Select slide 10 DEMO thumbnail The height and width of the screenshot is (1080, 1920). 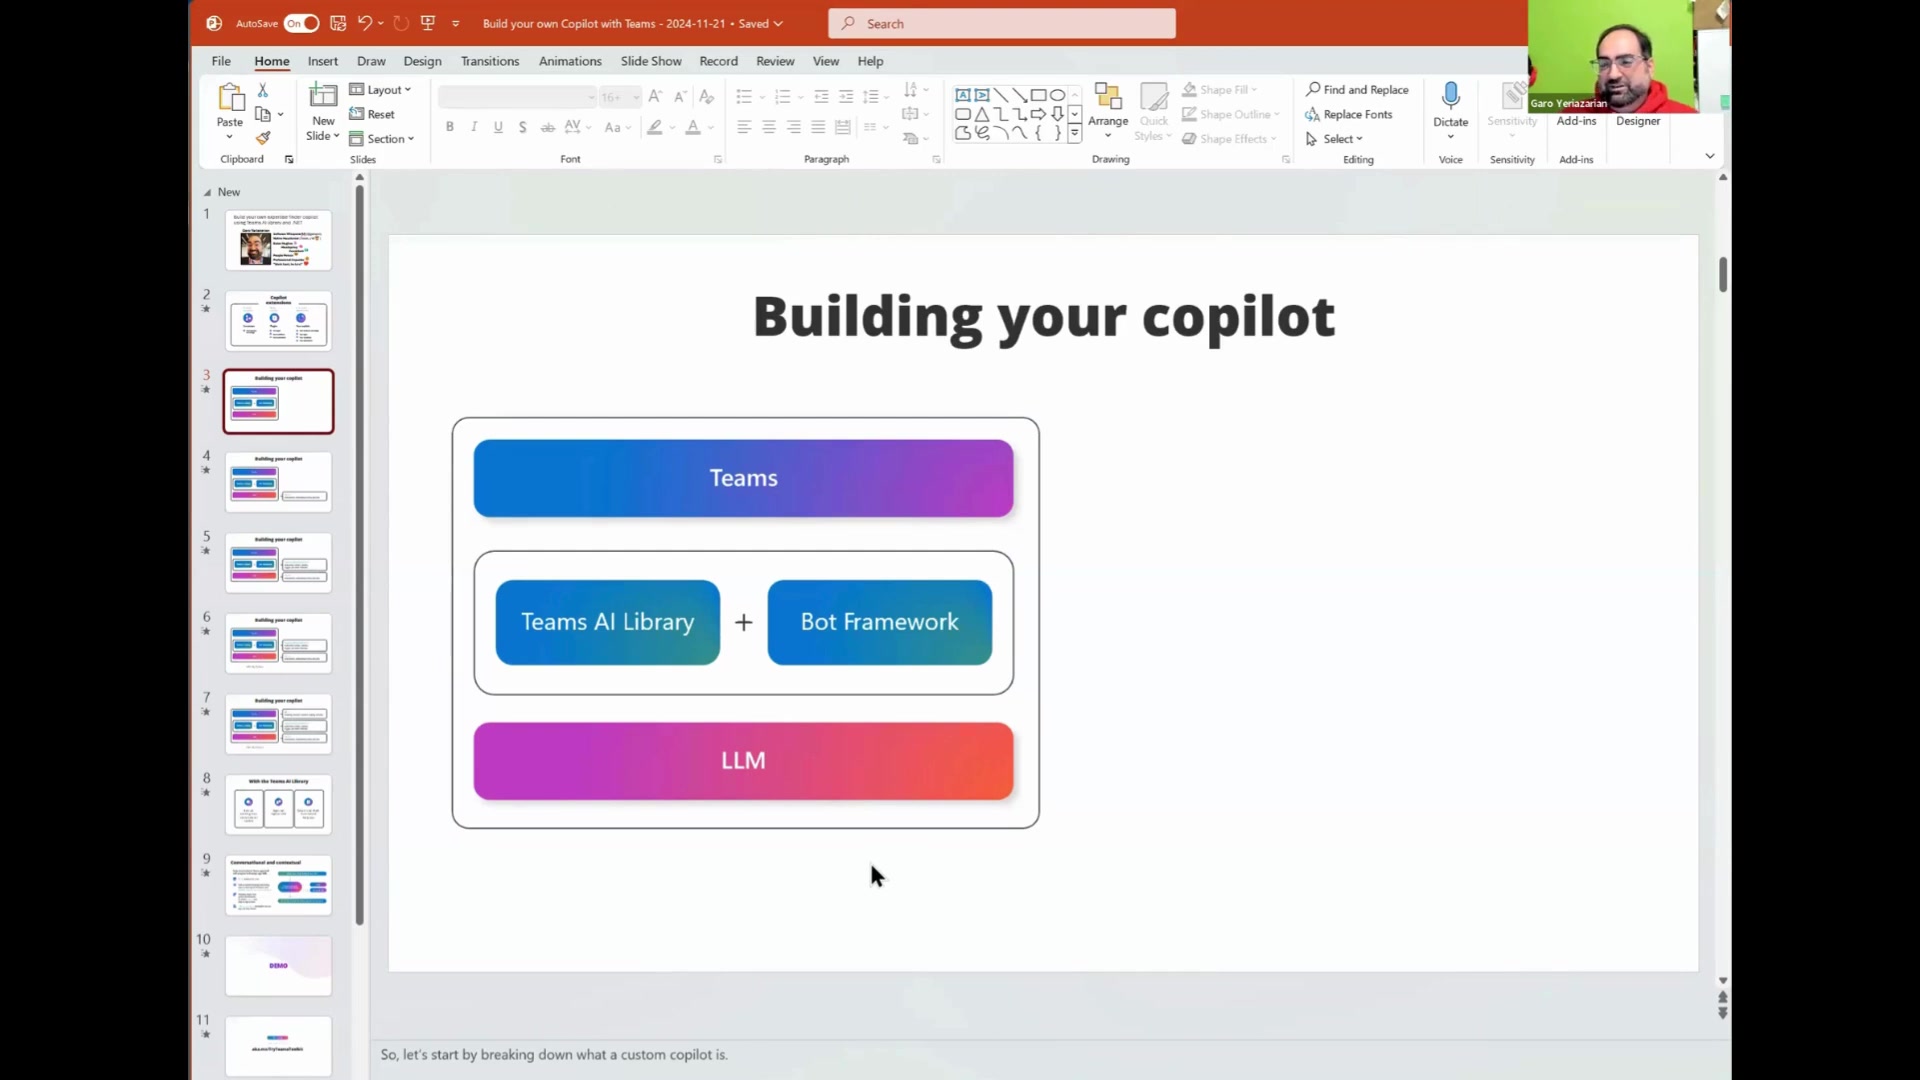point(278,965)
